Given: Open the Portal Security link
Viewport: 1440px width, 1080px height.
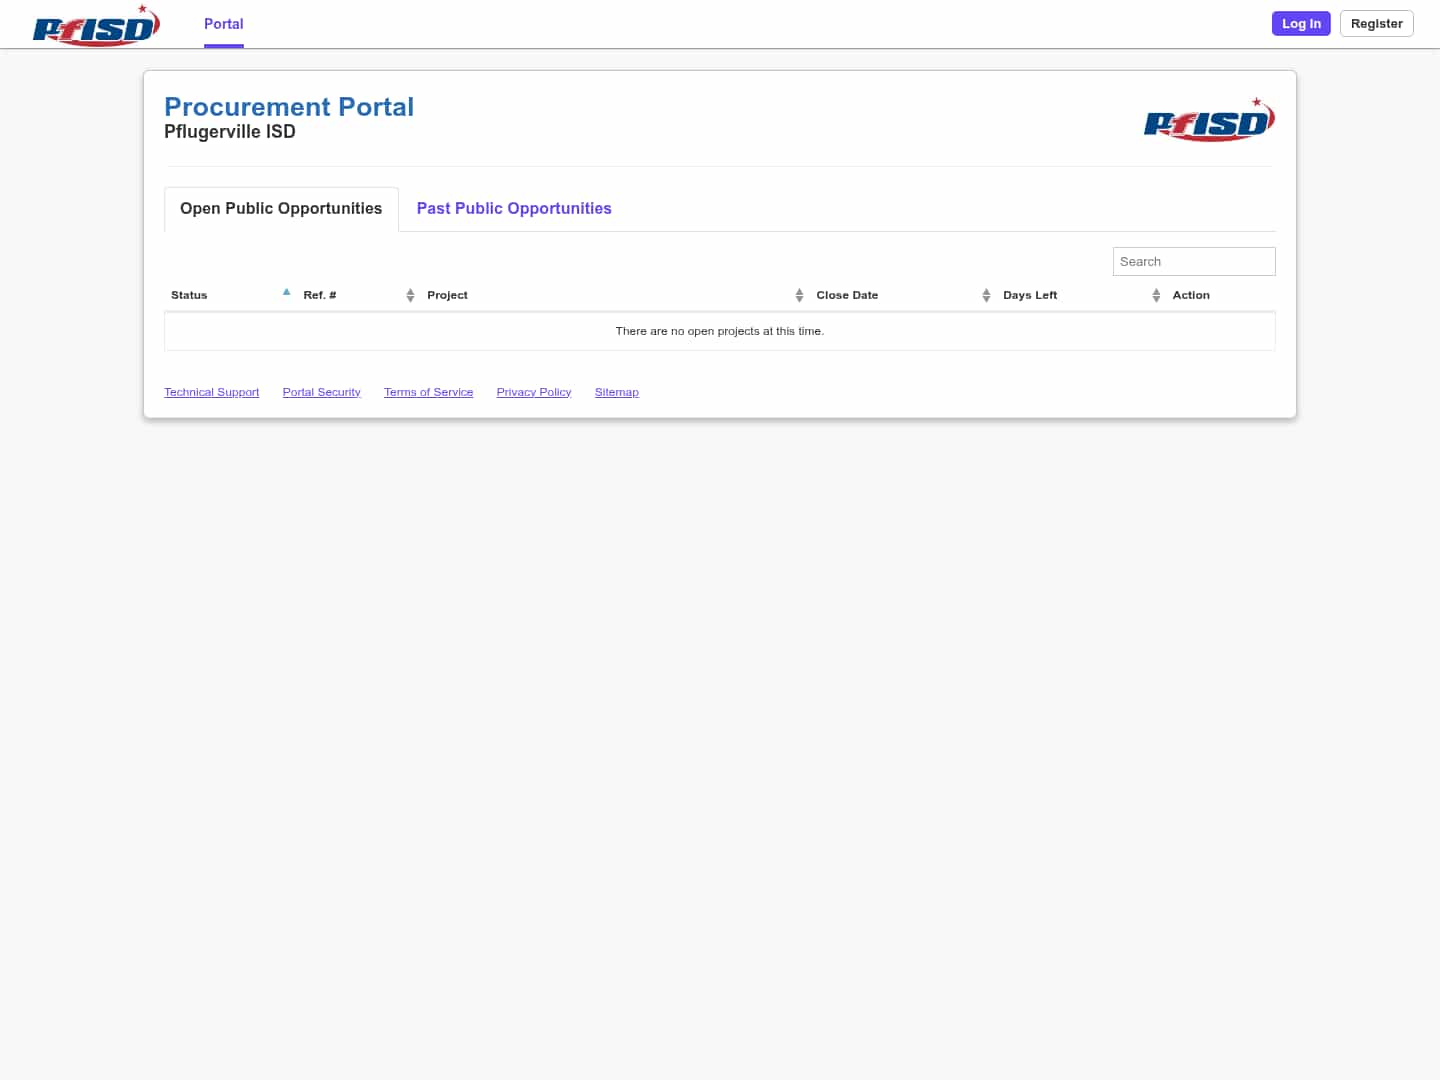Looking at the screenshot, I should (x=322, y=392).
